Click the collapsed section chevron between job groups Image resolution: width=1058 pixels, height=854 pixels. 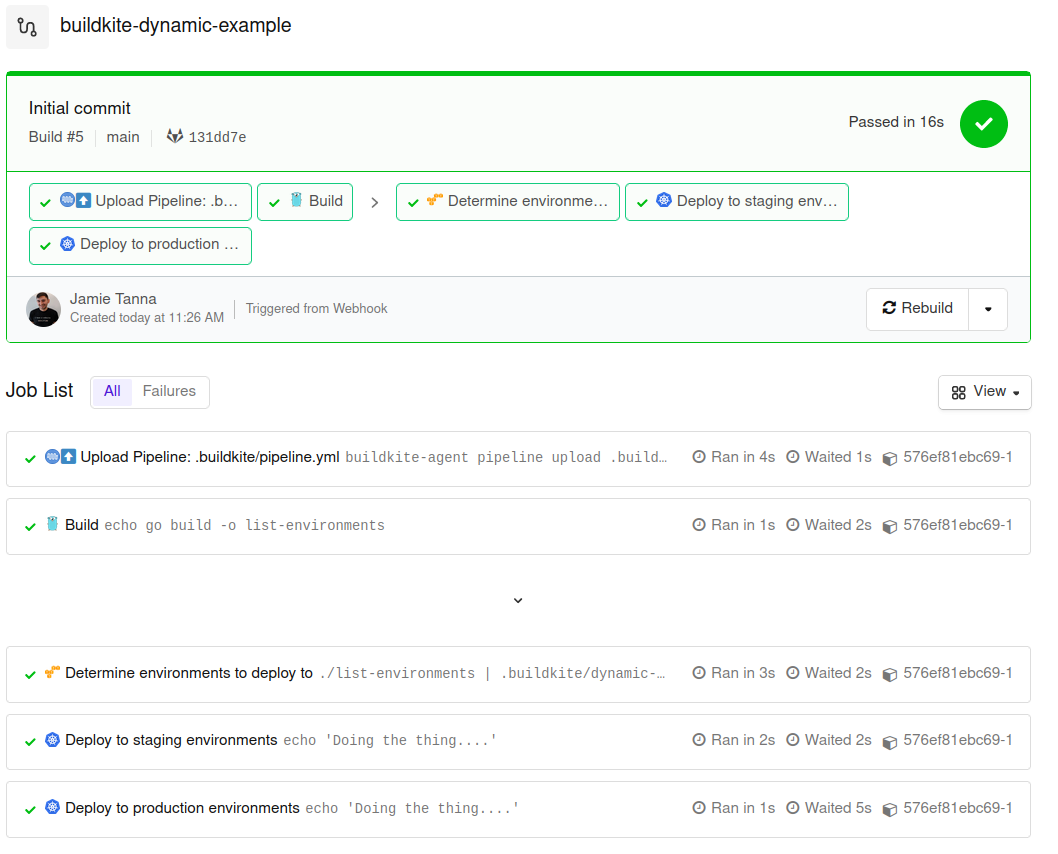pos(518,600)
